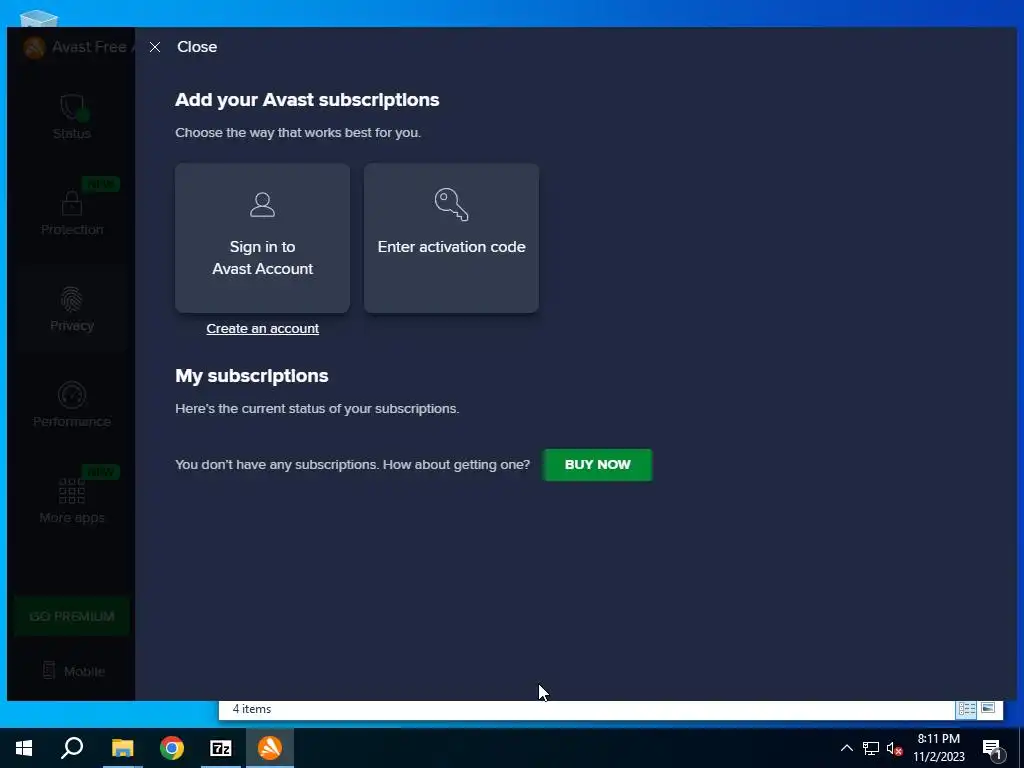Open network status tray icon
This screenshot has width=1024, height=768.
[871, 748]
